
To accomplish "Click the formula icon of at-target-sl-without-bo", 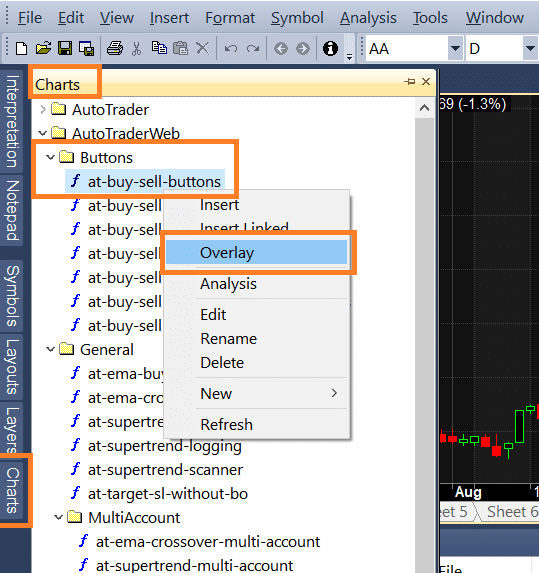I will point(75,493).
